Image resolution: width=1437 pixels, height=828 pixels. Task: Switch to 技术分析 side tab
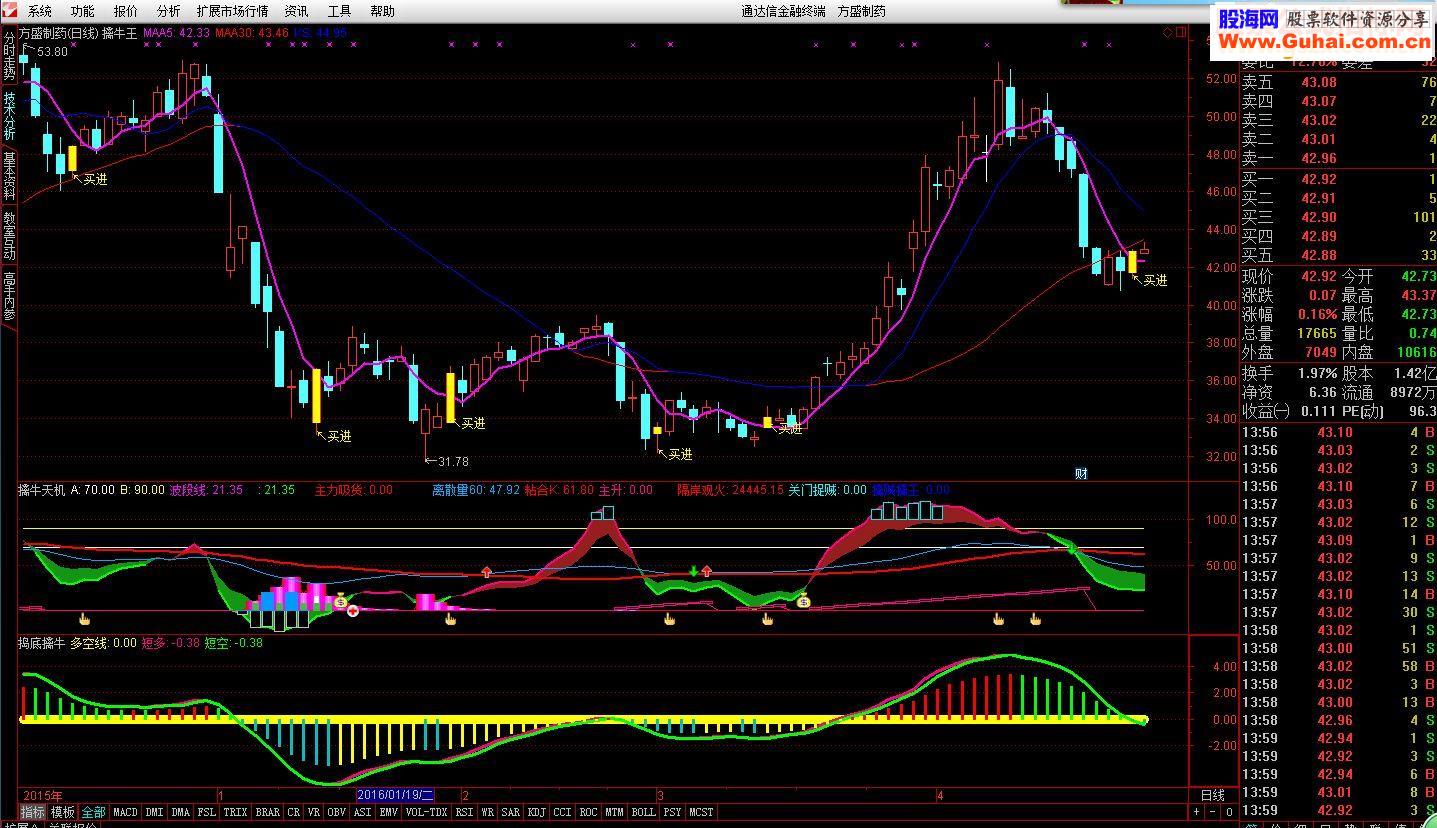pyautogui.click(x=9, y=115)
